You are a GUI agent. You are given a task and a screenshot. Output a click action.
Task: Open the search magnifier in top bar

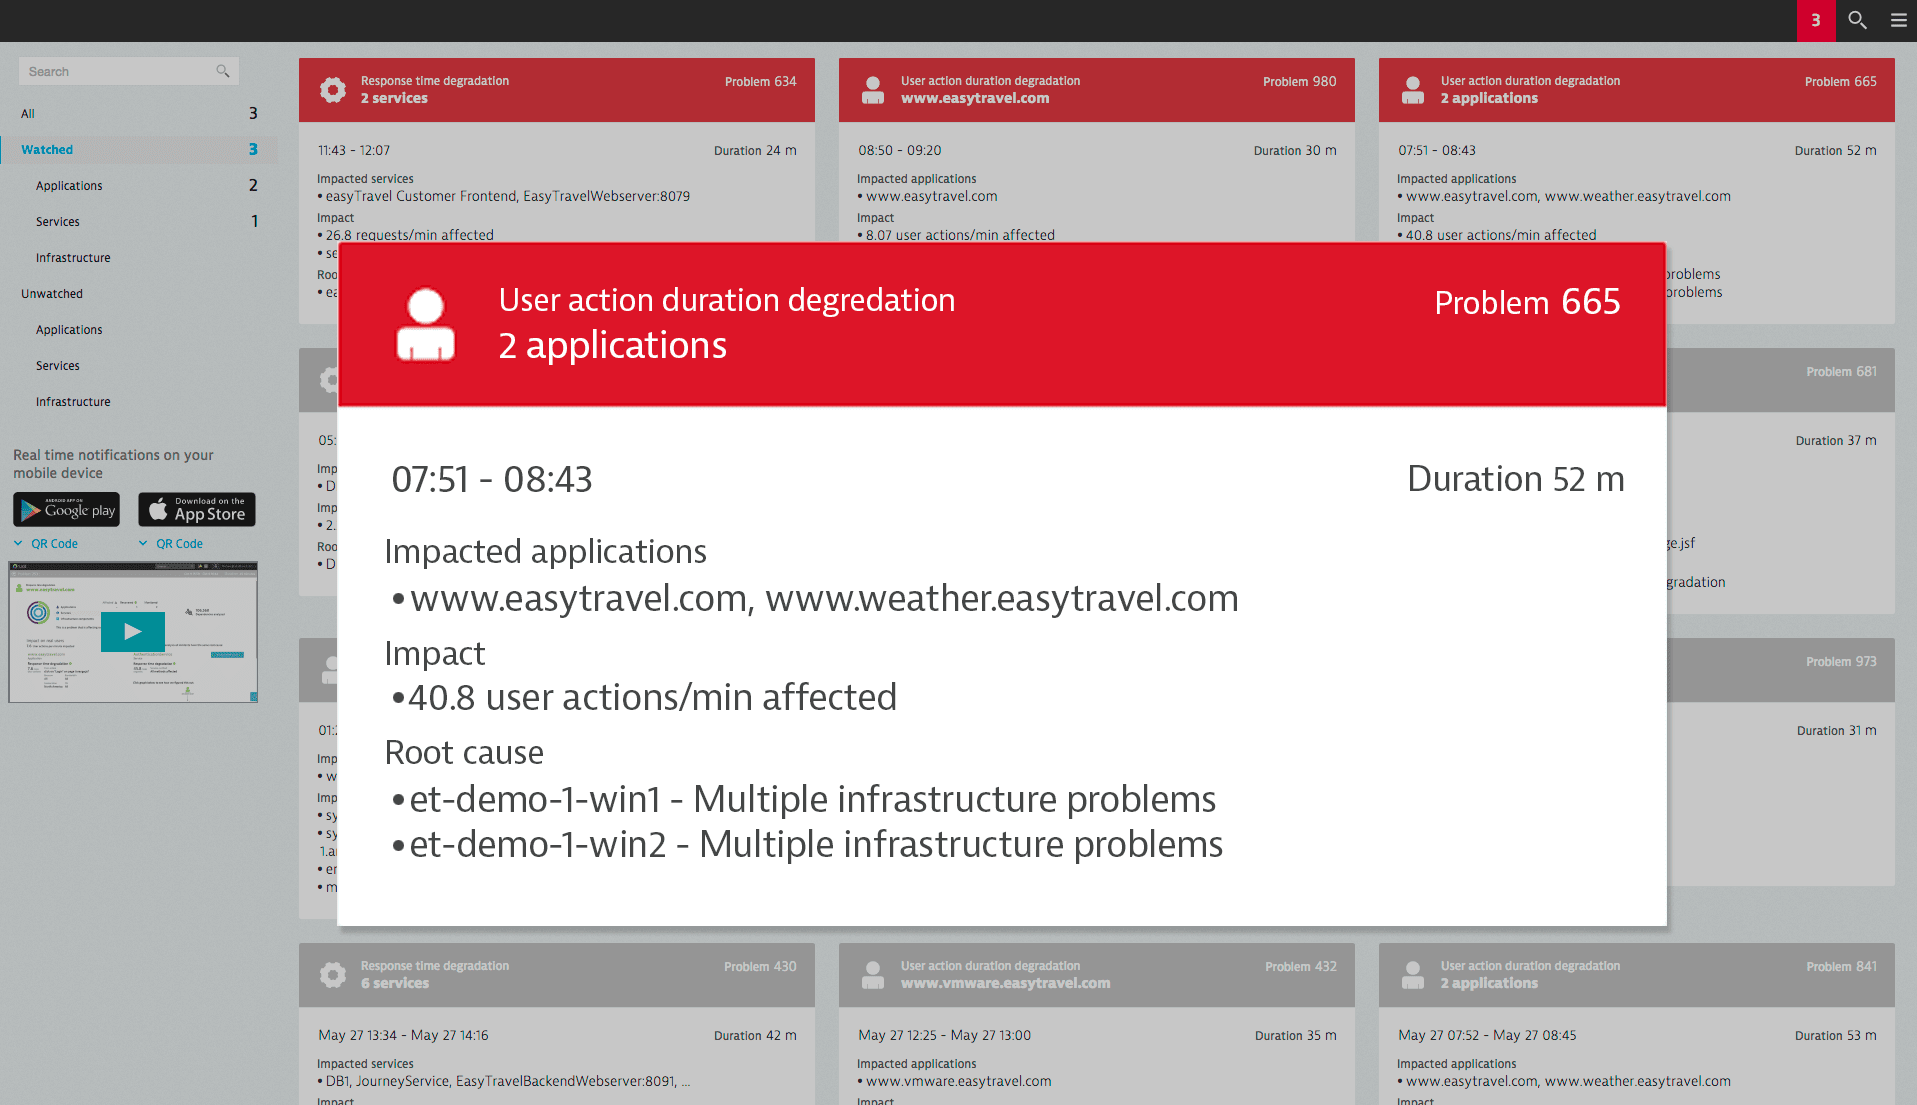(x=1857, y=20)
